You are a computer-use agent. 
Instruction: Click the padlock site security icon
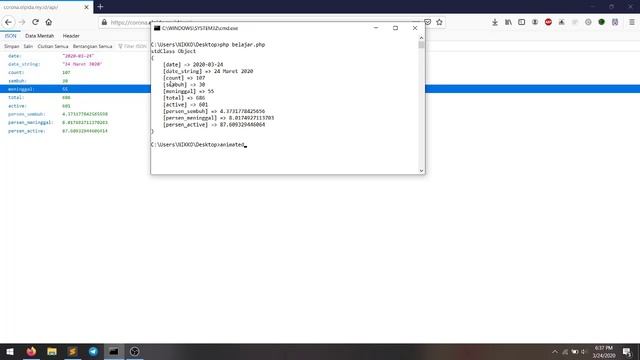(104, 22)
